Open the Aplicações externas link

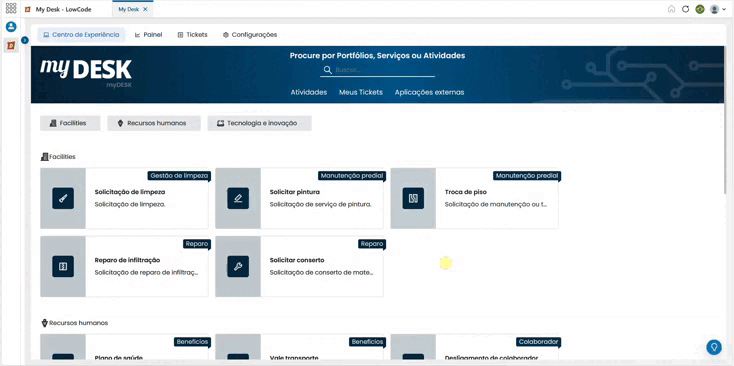coord(429,92)
